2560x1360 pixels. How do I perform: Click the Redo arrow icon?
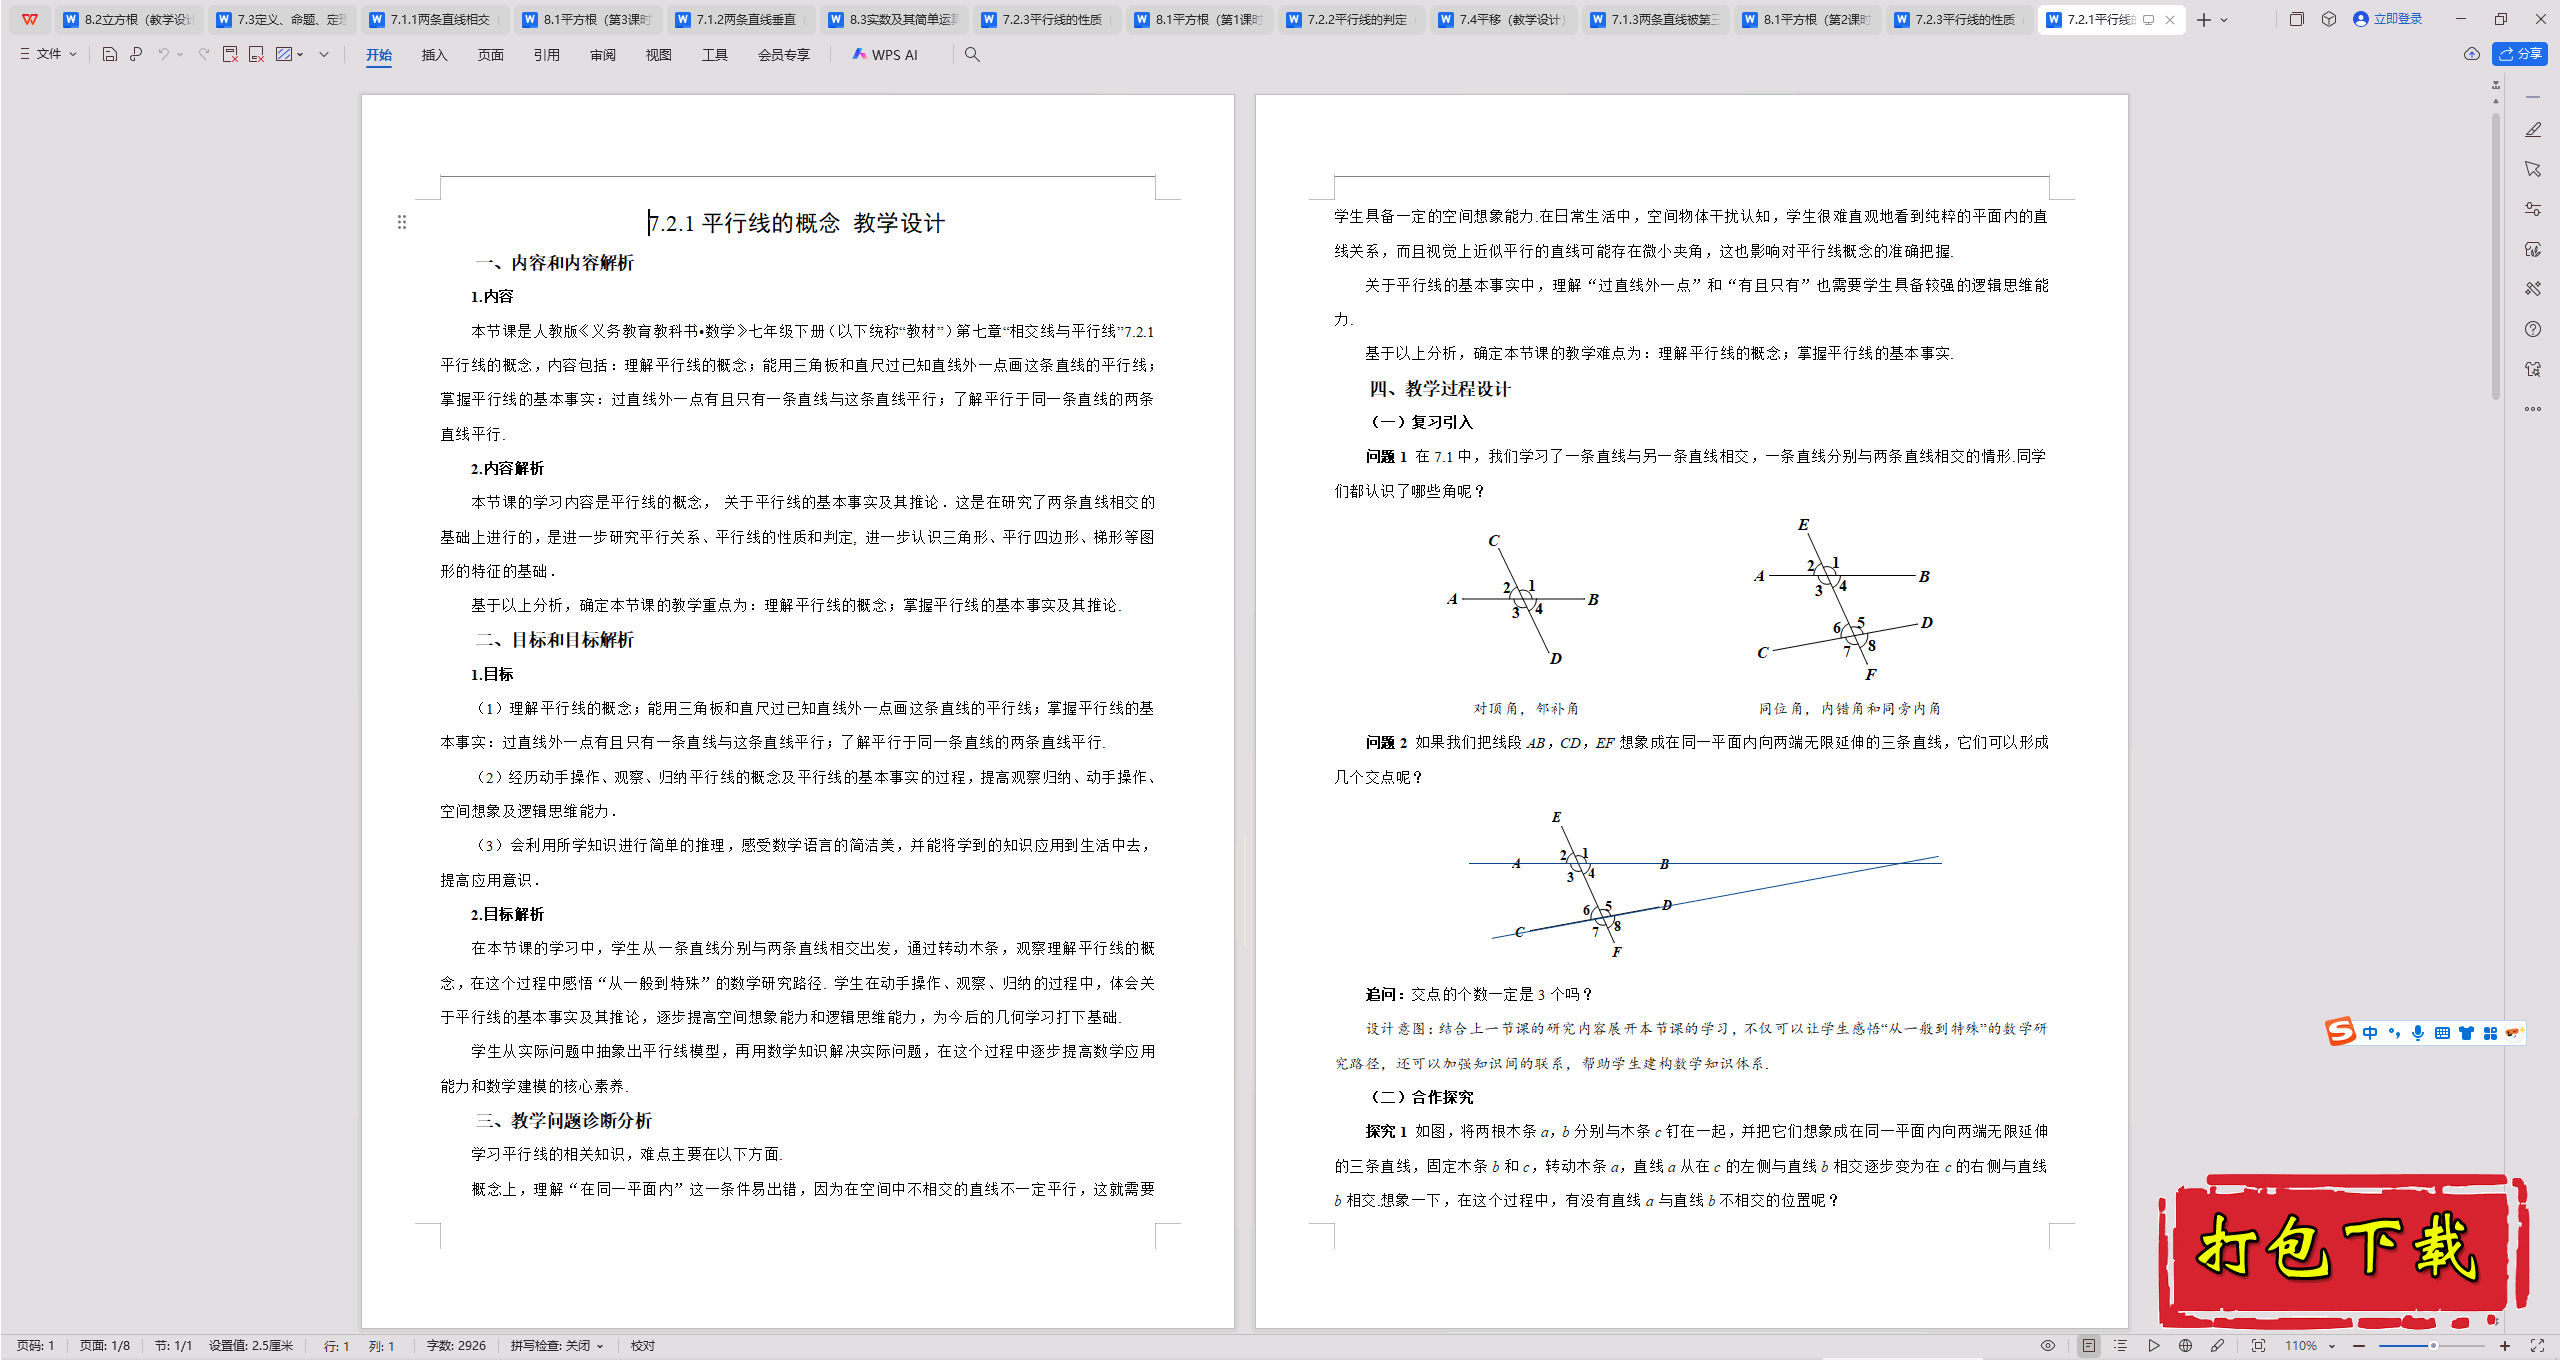pos(204,55)
